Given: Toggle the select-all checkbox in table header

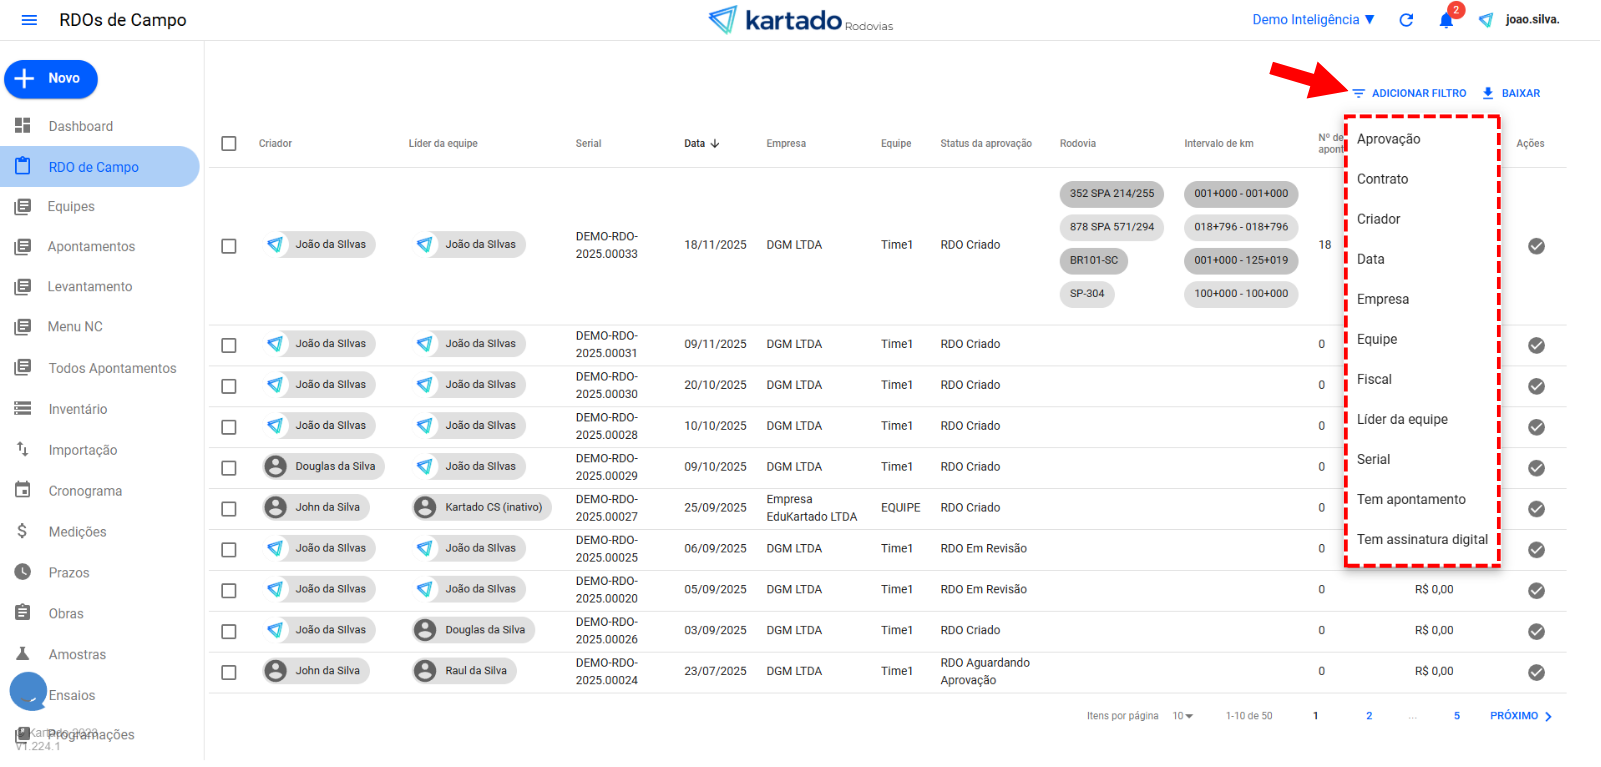Looking at the screenshot, I should (229, 144).
